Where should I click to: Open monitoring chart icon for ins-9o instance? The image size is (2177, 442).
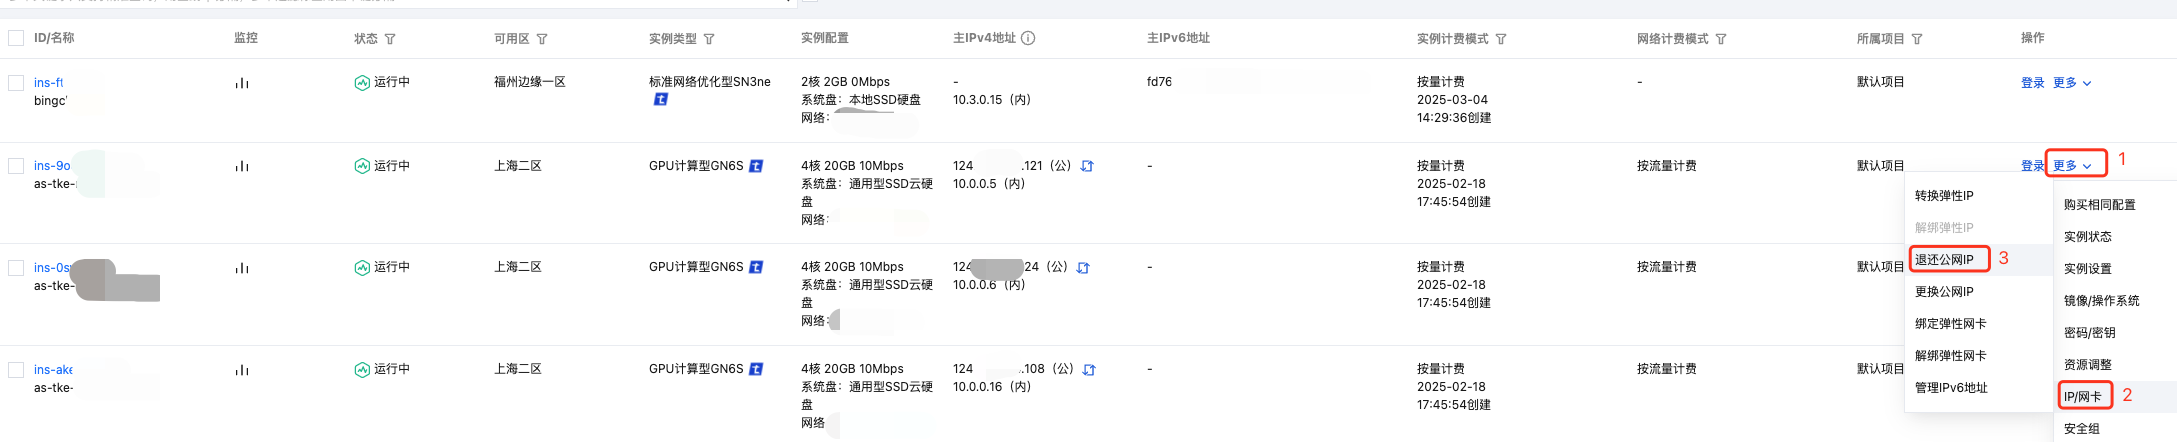242,166
